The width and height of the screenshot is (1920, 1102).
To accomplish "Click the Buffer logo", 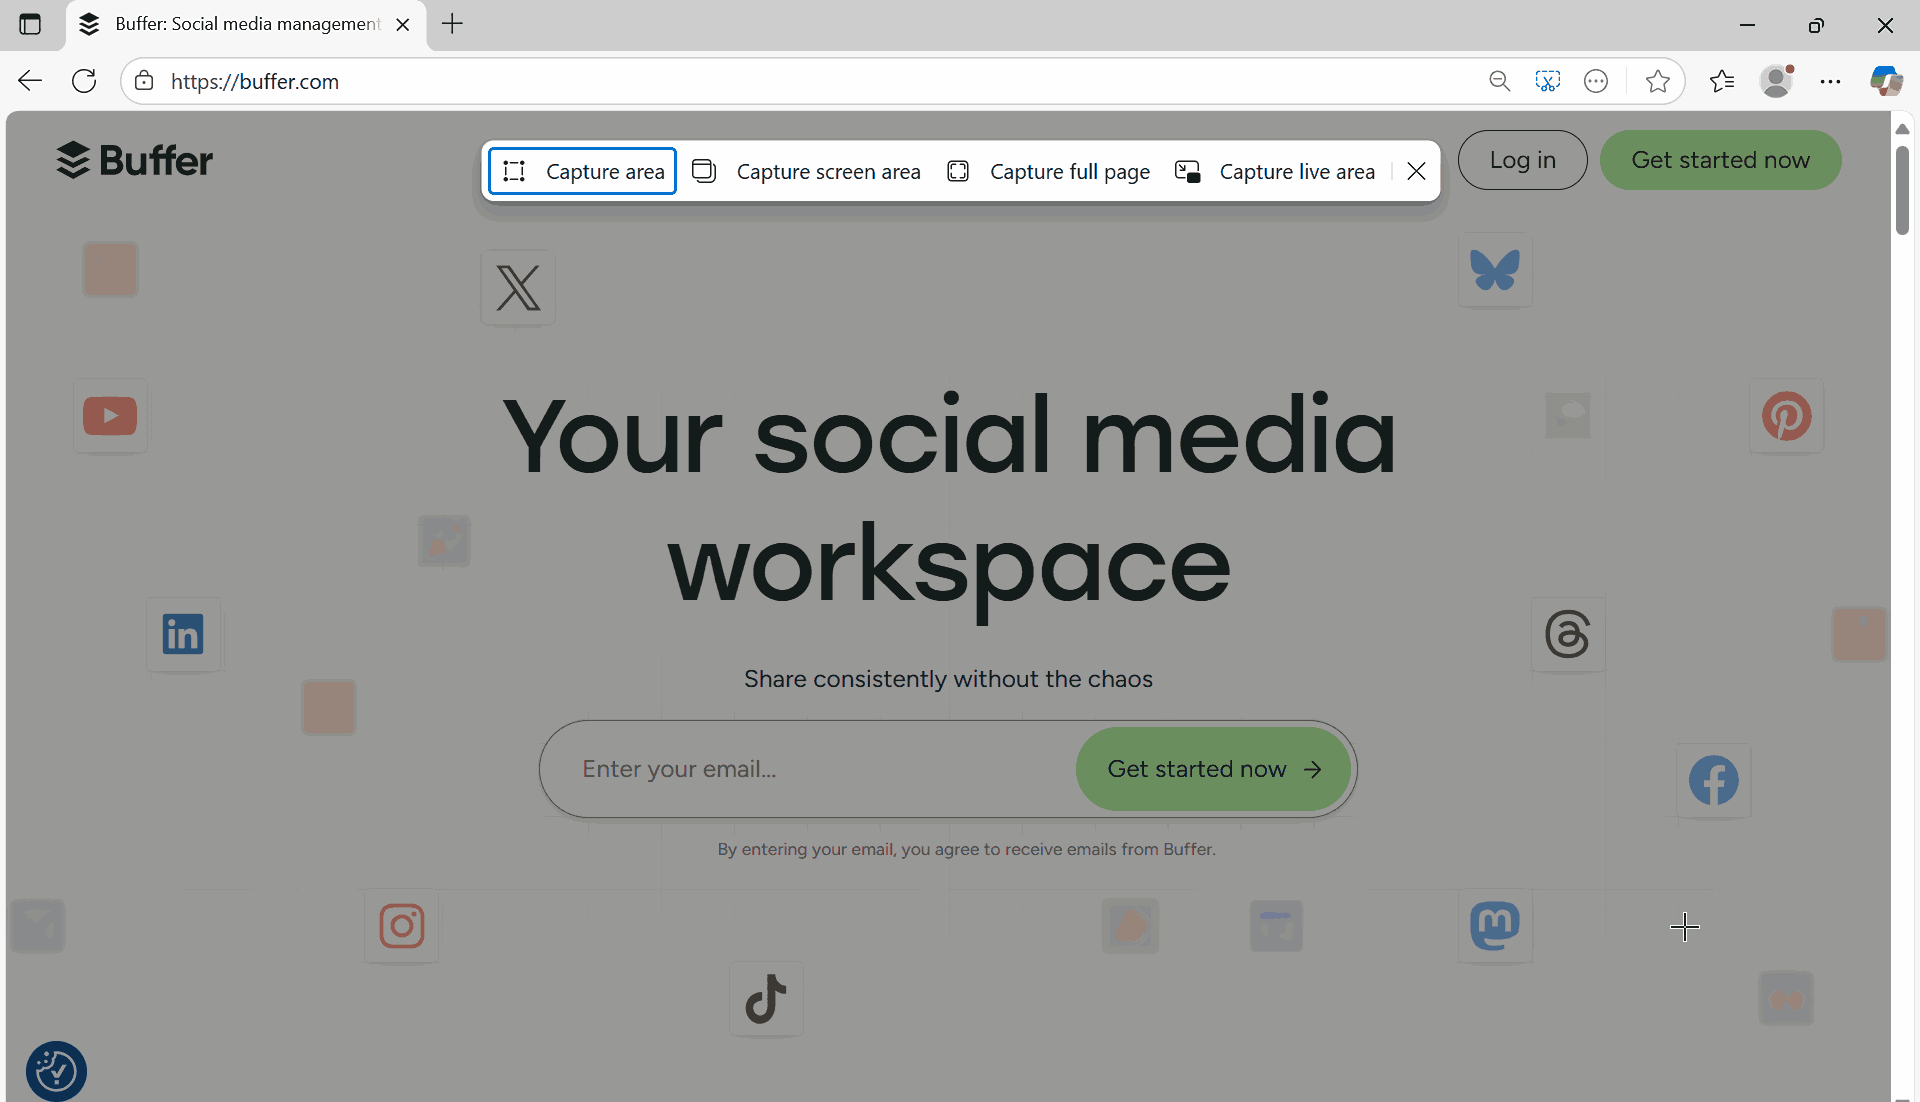I will pos(134,160).
